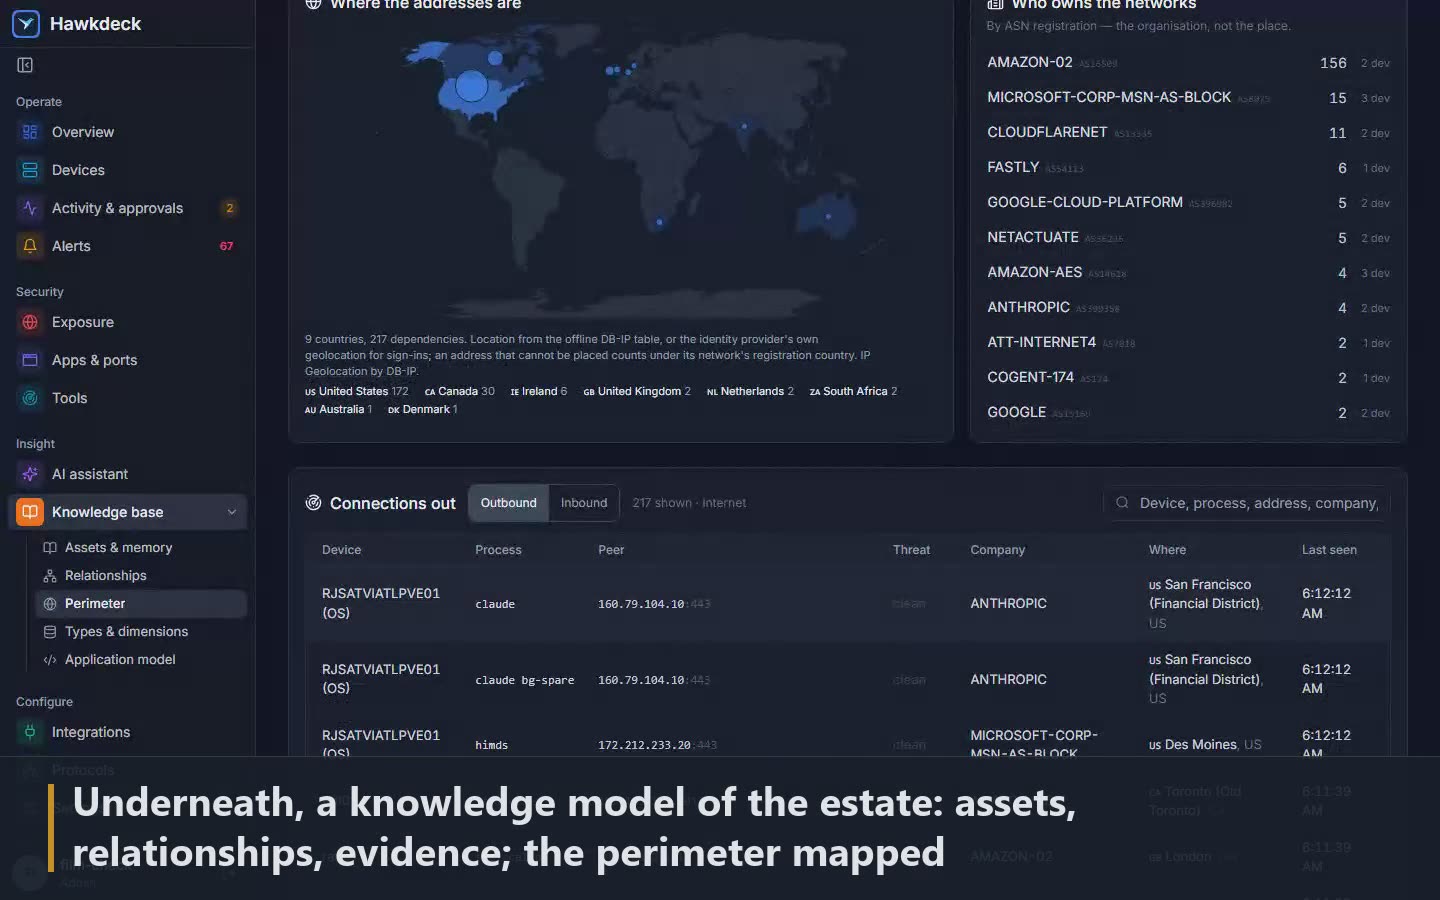Click the Types & dimensions icon
This screenshot has width=1440, height=900.
click(50, 632)
